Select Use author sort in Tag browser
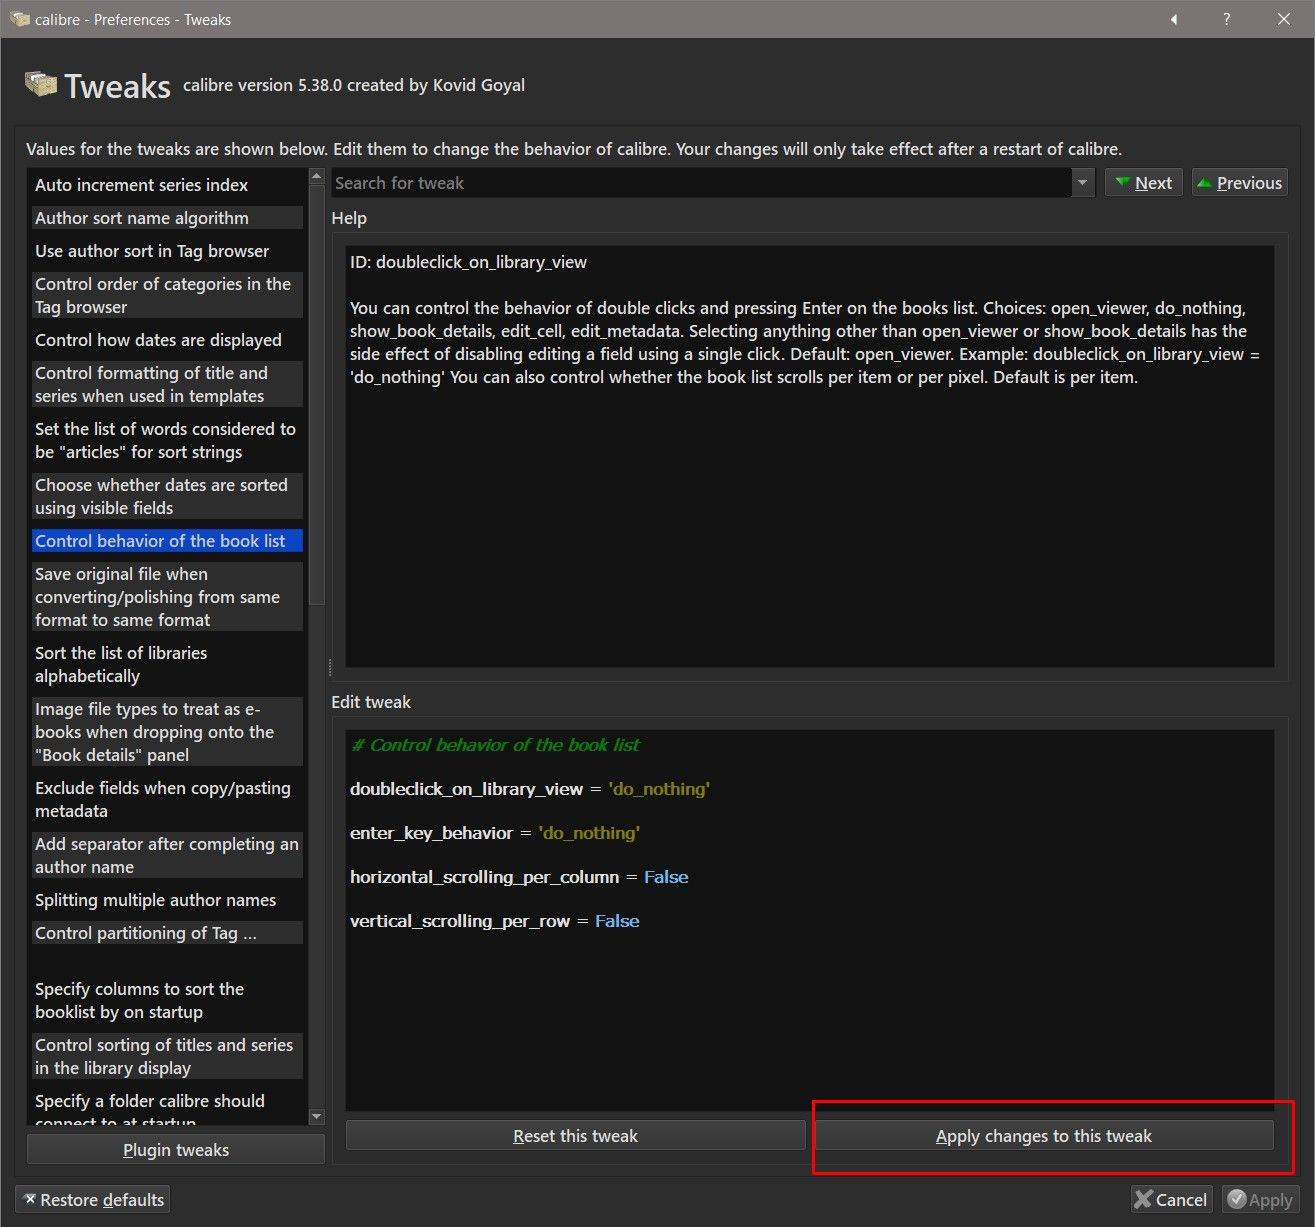Image resolution: width=1315 pixels, height=1227 pixels. [167, 251]
